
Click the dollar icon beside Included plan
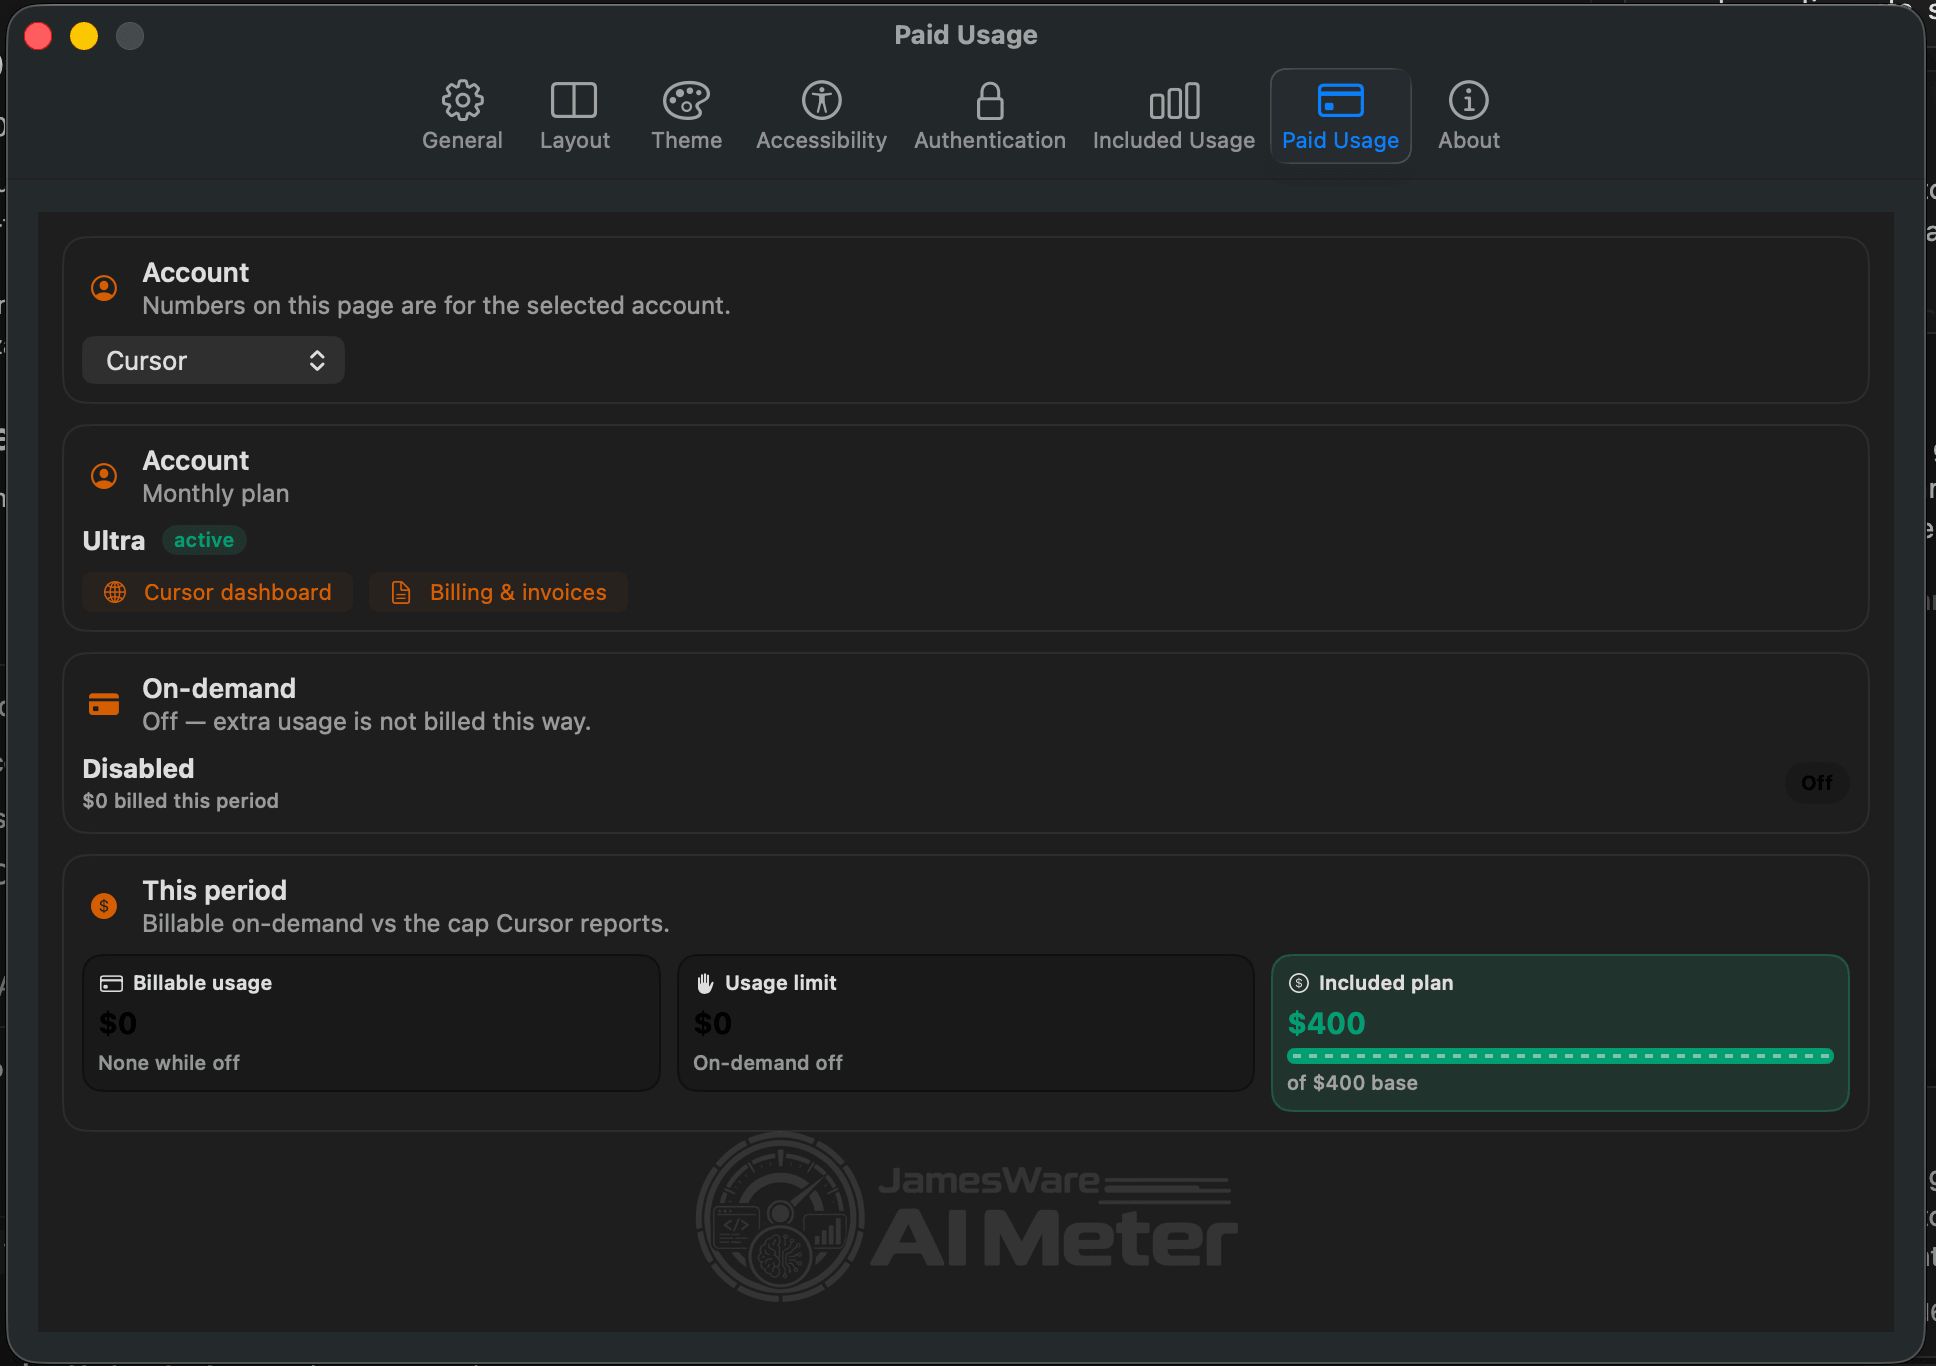[x=1298, y=983]
